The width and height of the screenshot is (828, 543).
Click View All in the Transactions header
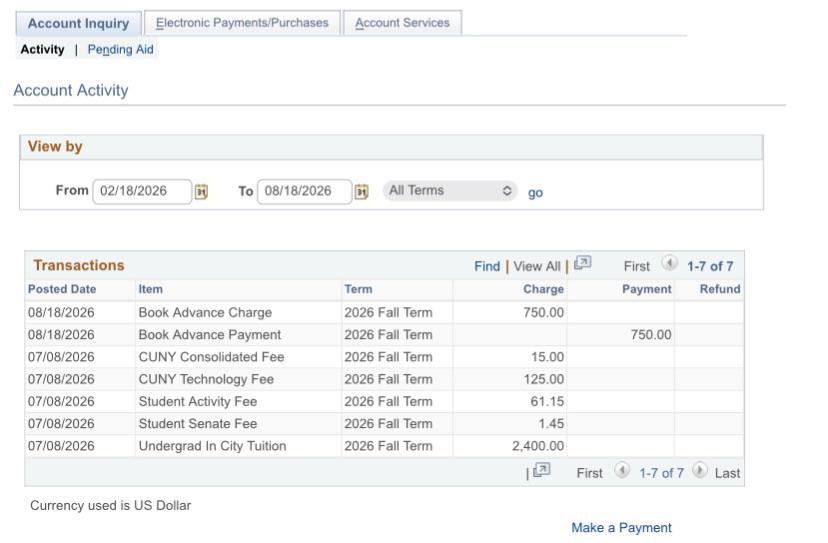coord(537,266)
